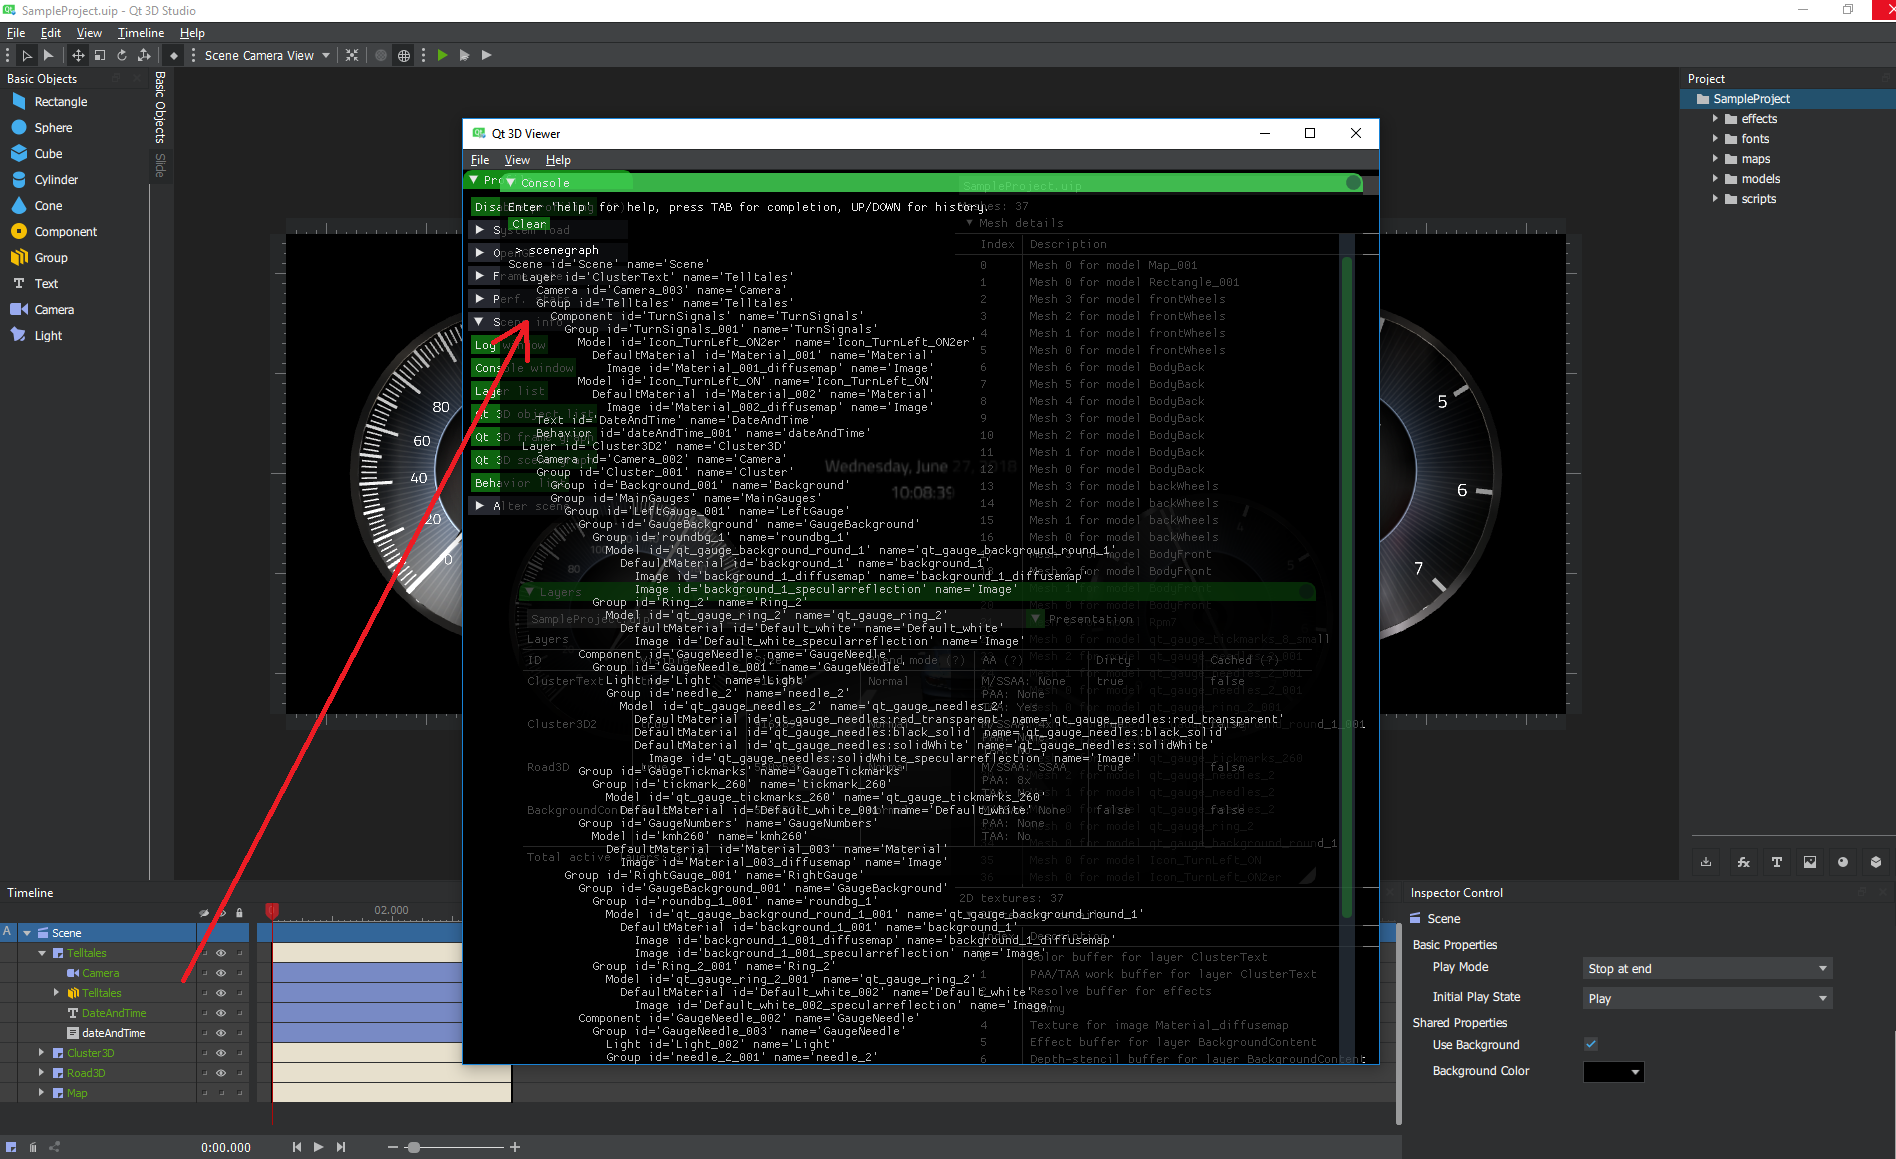Select the Scale tool in toolbar

[100, 55]
